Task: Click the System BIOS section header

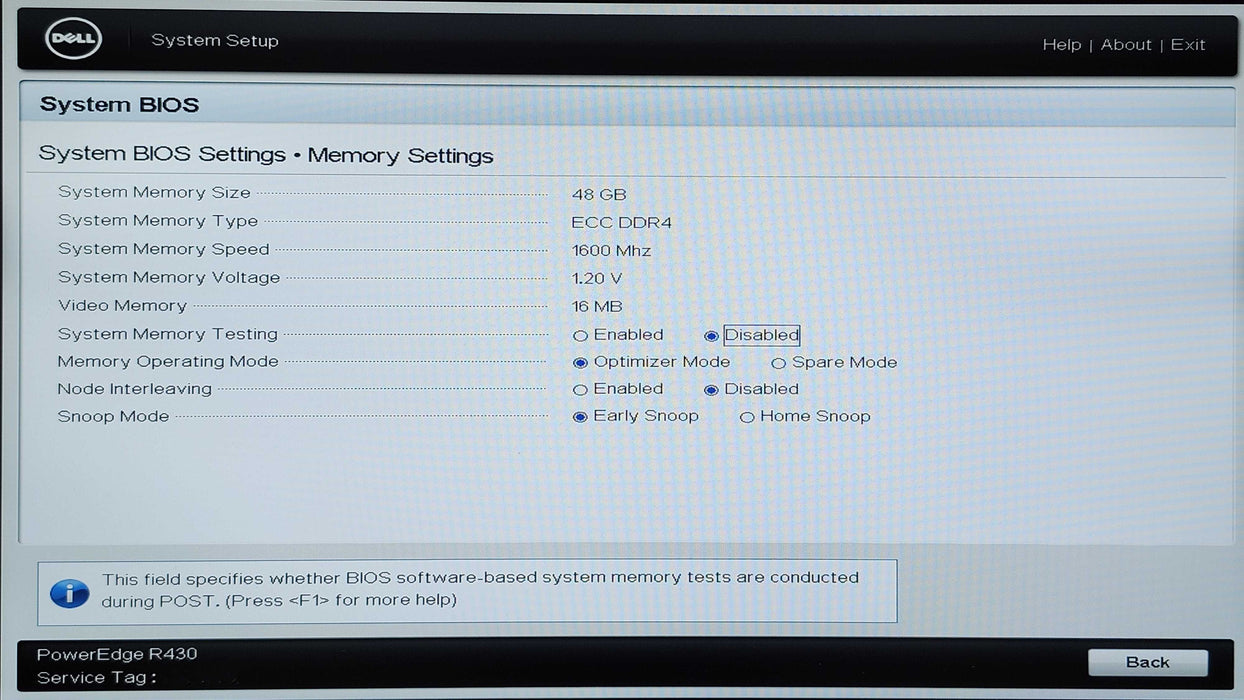Action: coord(119,105)
